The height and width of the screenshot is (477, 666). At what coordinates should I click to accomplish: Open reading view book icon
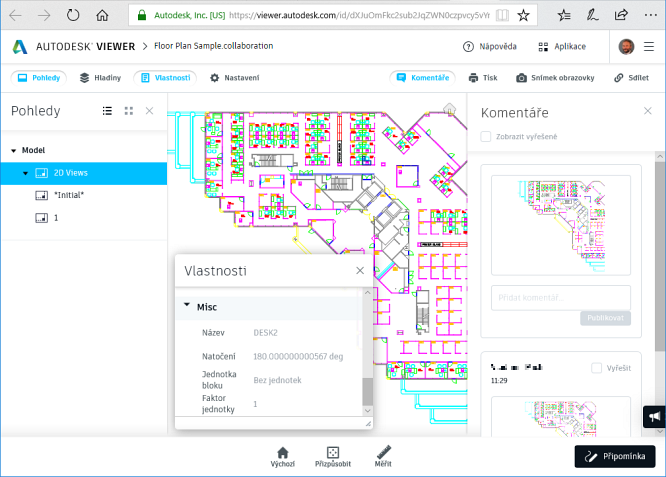point(502,16)
